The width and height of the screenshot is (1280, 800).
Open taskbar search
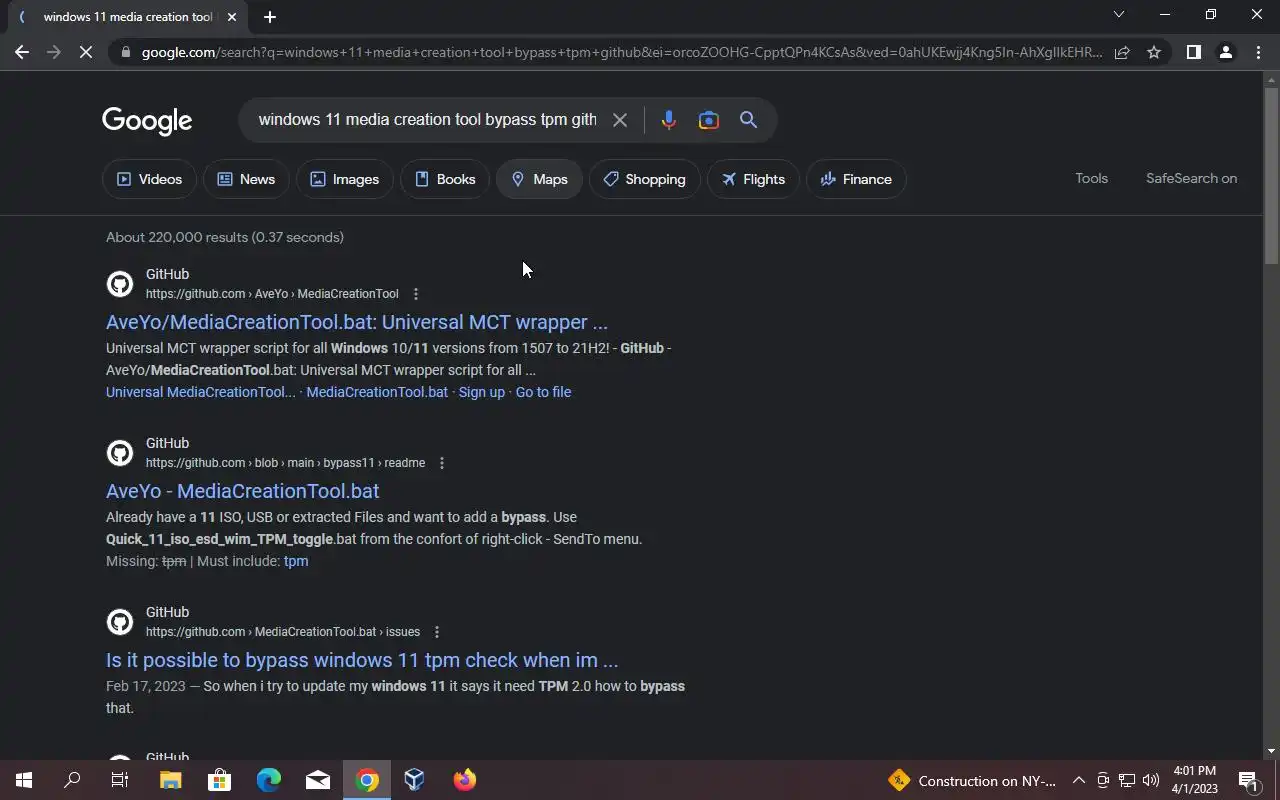(72, 780)
